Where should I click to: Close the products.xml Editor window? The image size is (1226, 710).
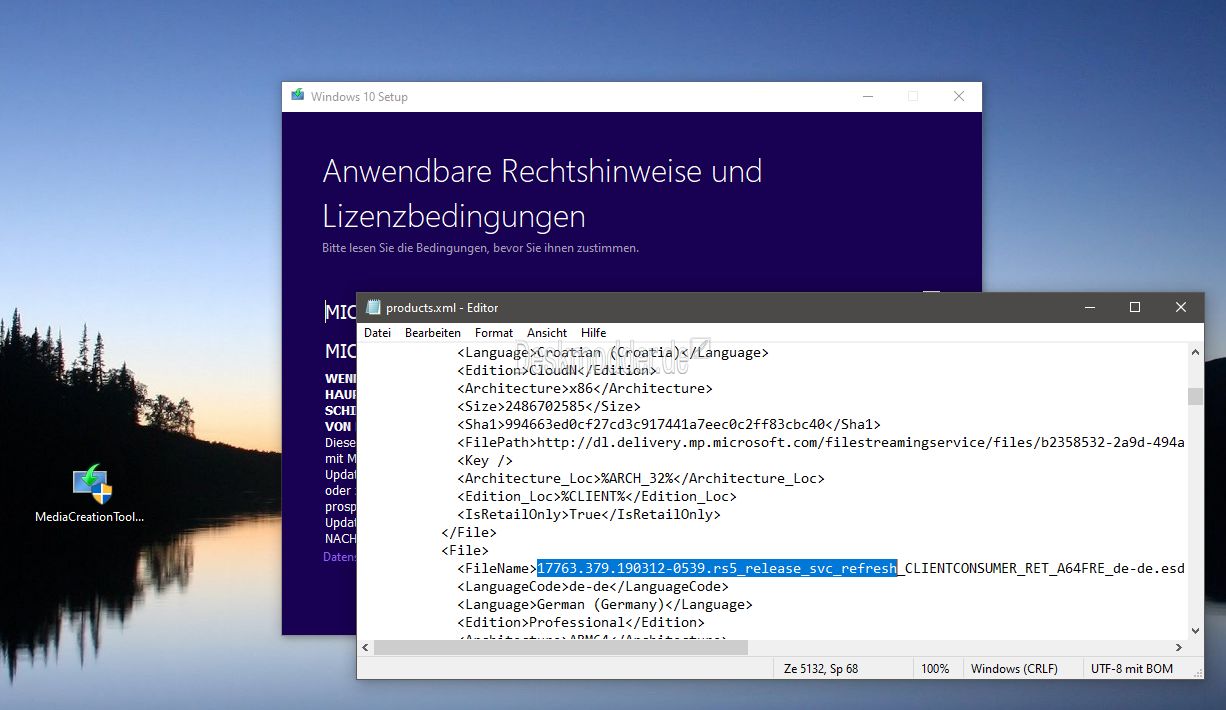1181,308
